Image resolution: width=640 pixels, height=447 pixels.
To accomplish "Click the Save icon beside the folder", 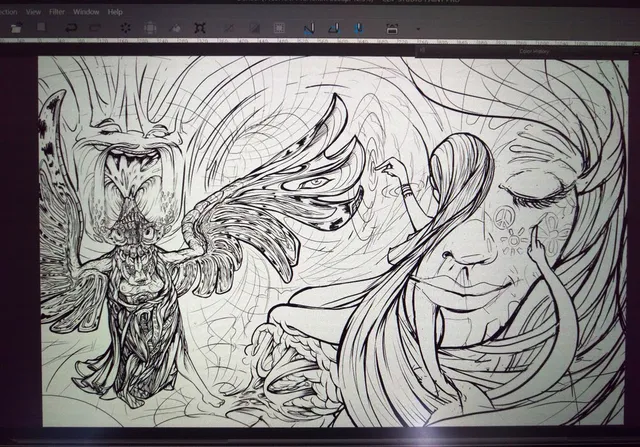I will [x=41, y=27].
